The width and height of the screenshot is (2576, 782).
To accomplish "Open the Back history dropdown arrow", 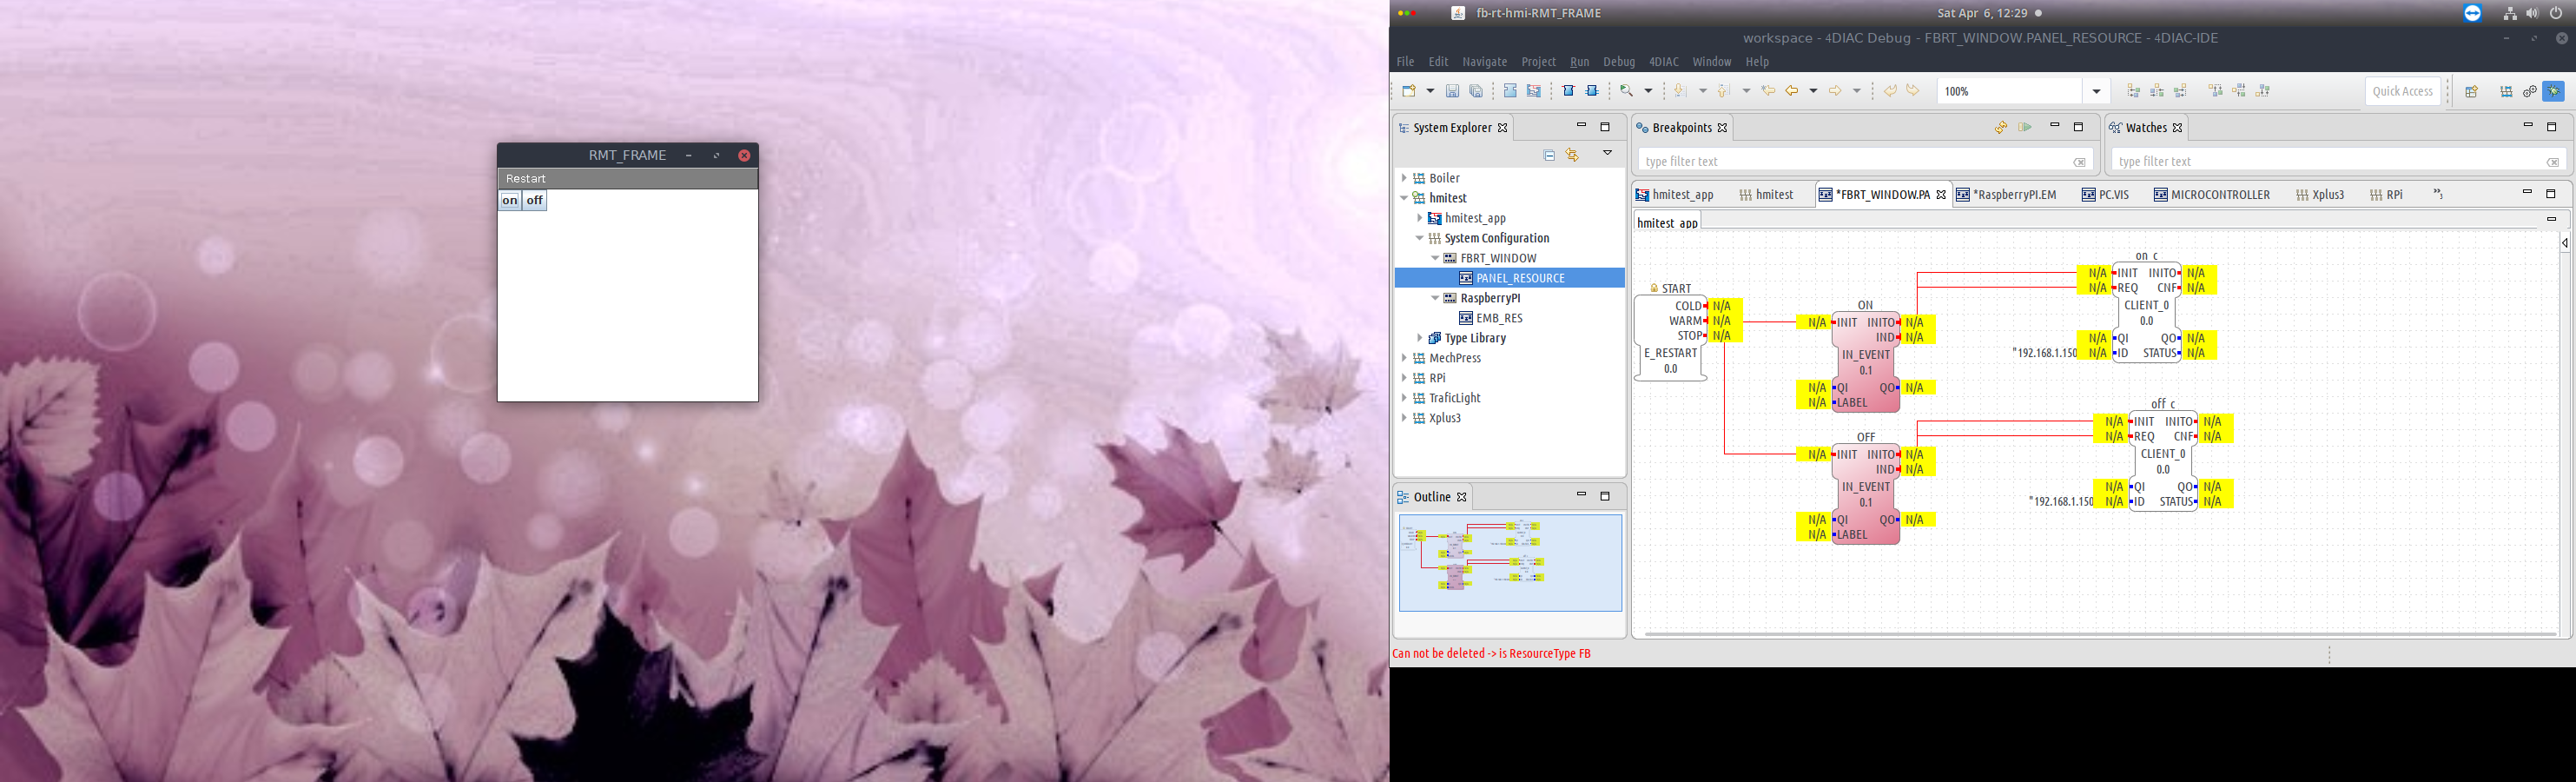I will pyautogui.click(x=1813, y=91).
